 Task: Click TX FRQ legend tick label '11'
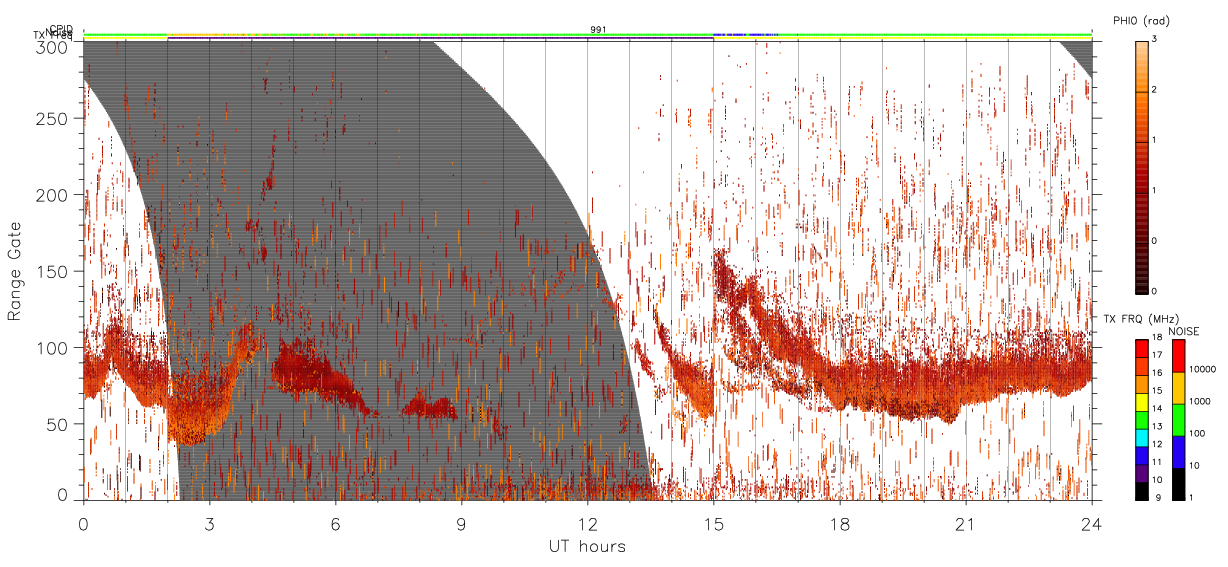[1156, 463]
